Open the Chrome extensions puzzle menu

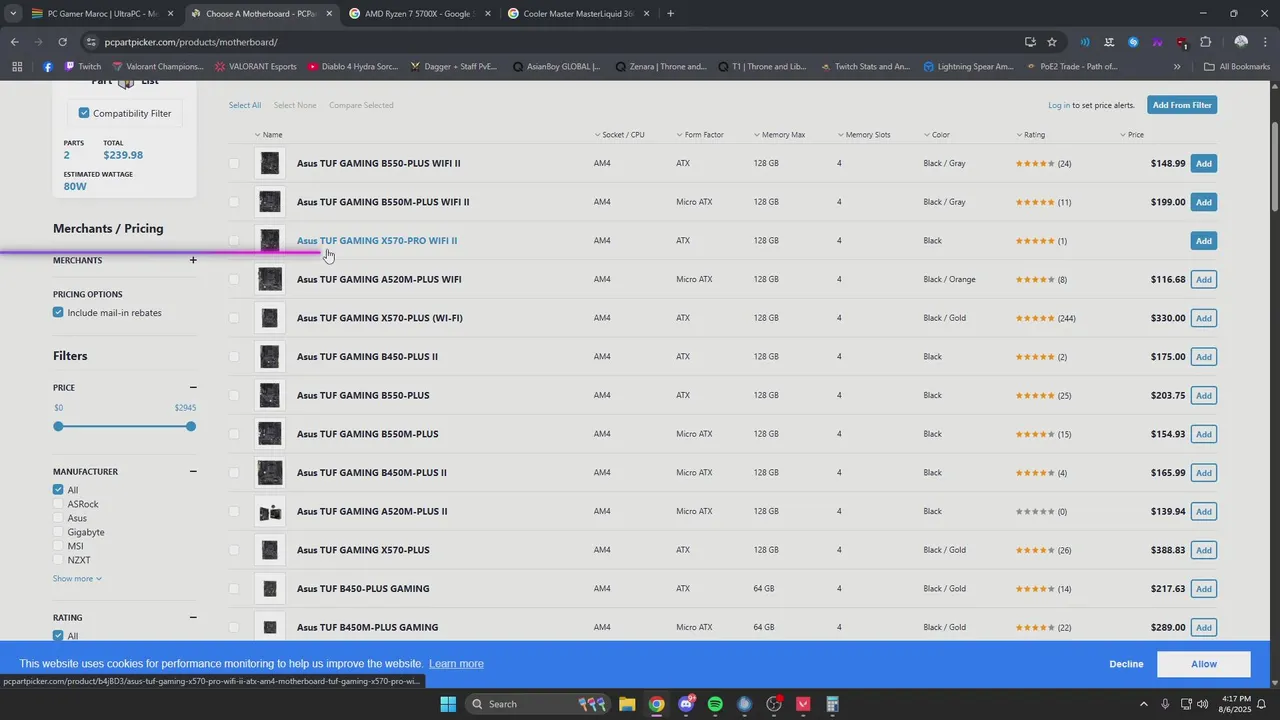coord(1206,42)
